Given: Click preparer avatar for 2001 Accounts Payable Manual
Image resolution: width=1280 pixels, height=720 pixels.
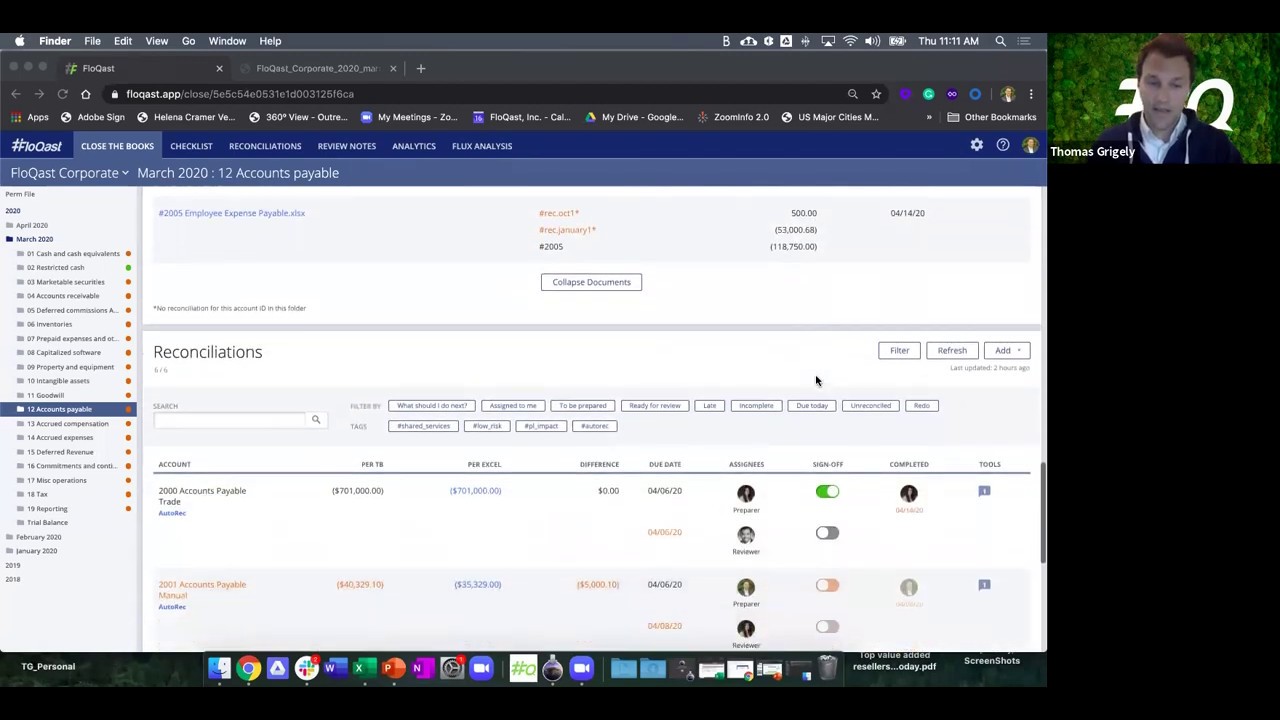Looking at the screenshot, I should click(x=746, y=587).
